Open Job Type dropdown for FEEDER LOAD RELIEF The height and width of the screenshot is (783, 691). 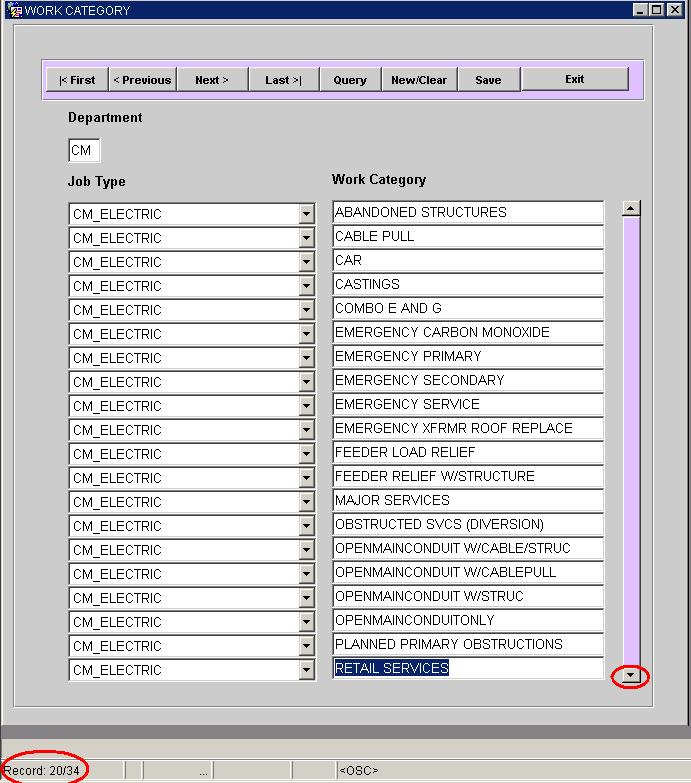tap(307, 454)
